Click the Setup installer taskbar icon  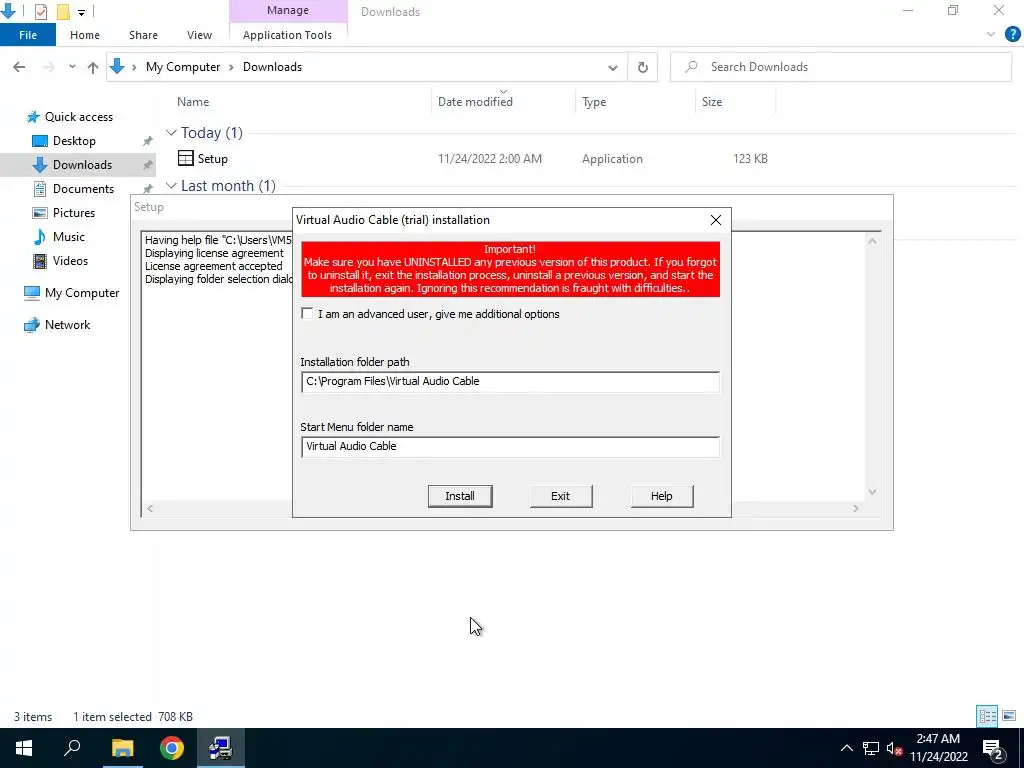(221, 748)
